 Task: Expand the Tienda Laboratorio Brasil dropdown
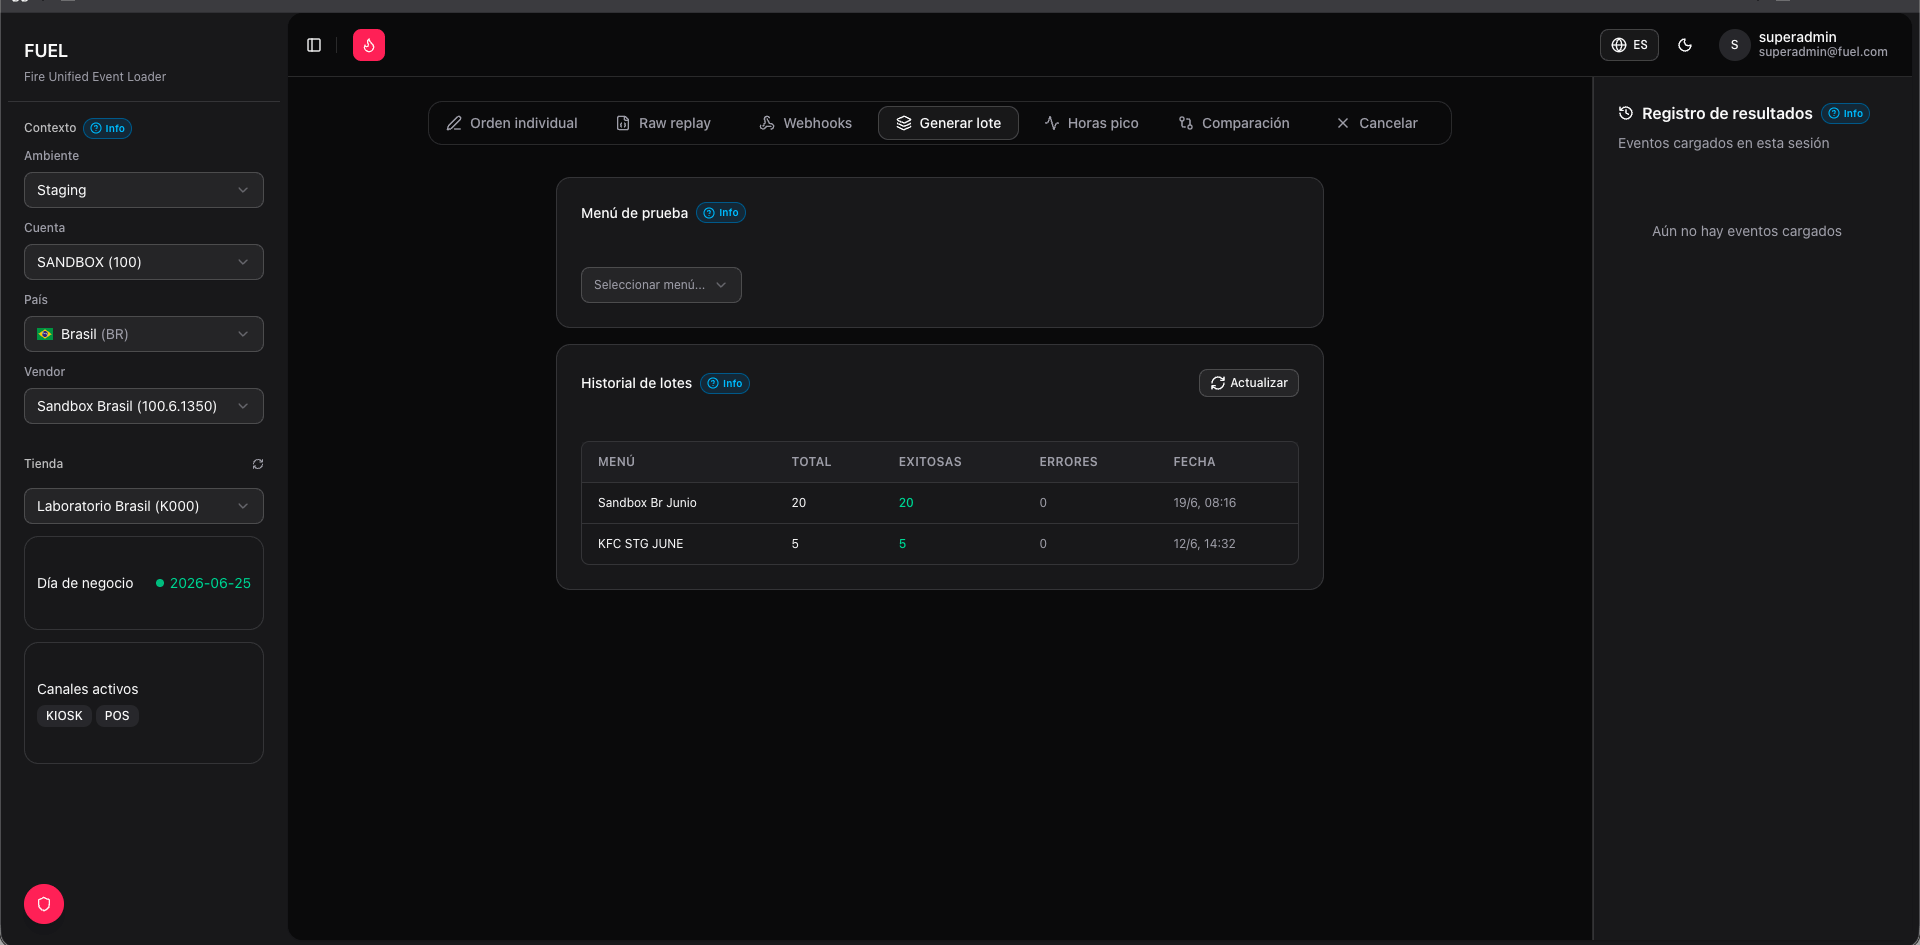(144, 506)
